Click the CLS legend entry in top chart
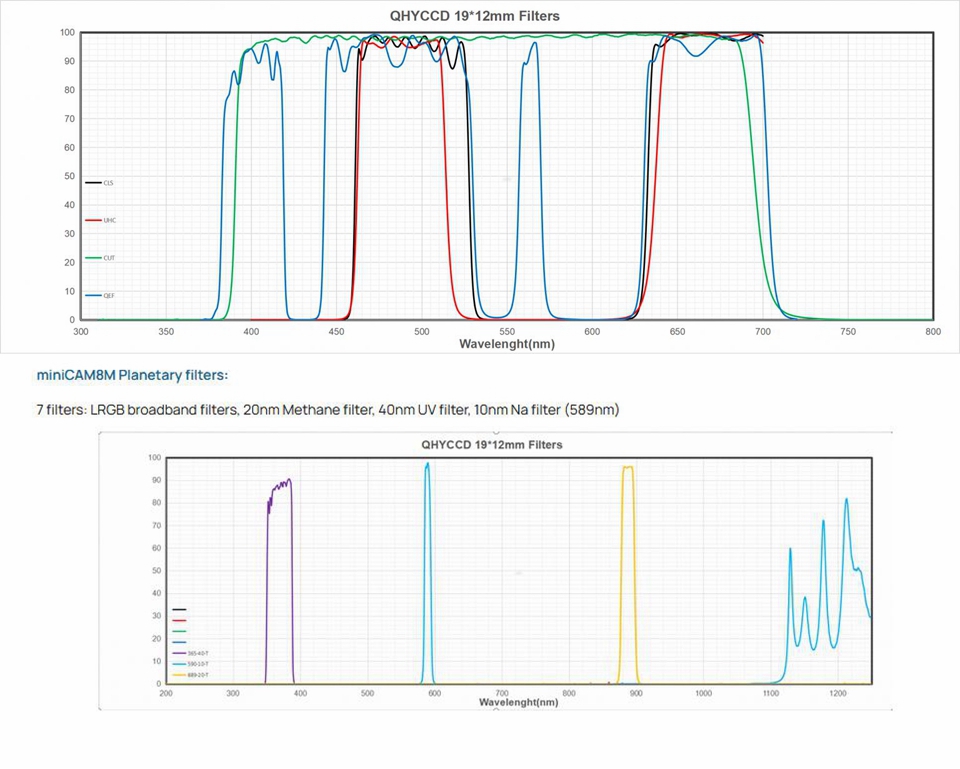Viewport: 960px width, 769px height. [x=100, y=183]
